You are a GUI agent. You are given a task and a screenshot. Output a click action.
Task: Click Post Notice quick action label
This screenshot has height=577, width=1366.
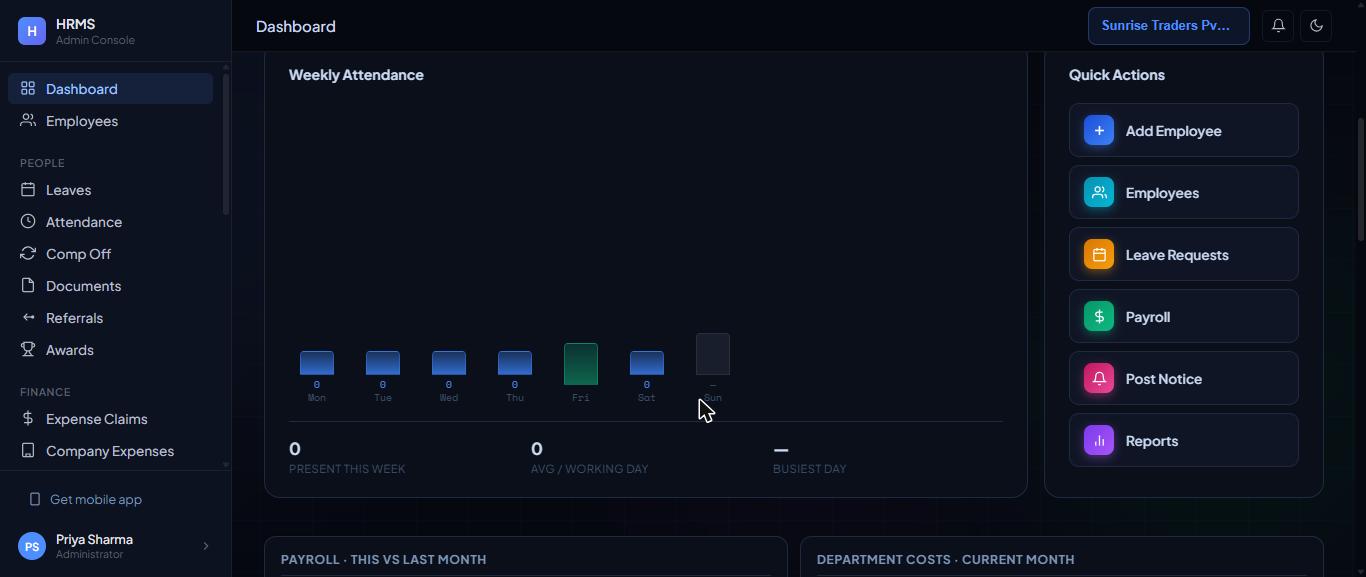click(1164, 379)
